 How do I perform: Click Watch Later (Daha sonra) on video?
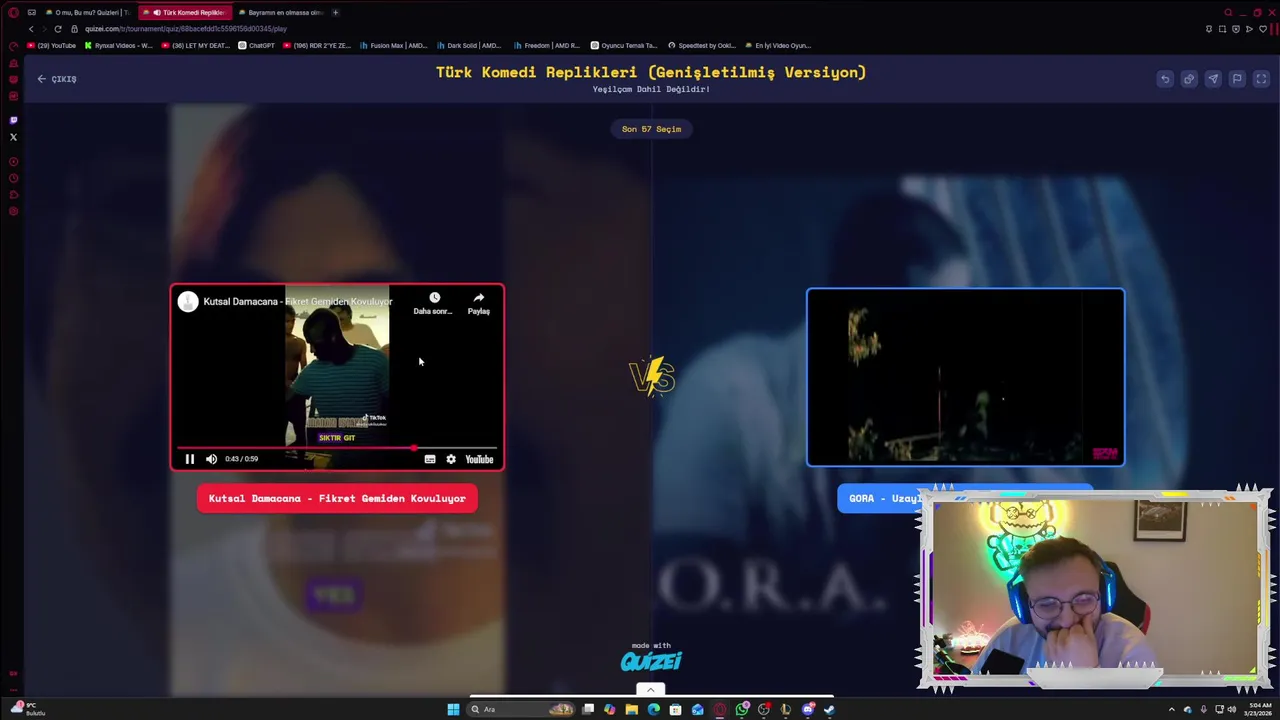pyautogui.click(x=433, y=303)
